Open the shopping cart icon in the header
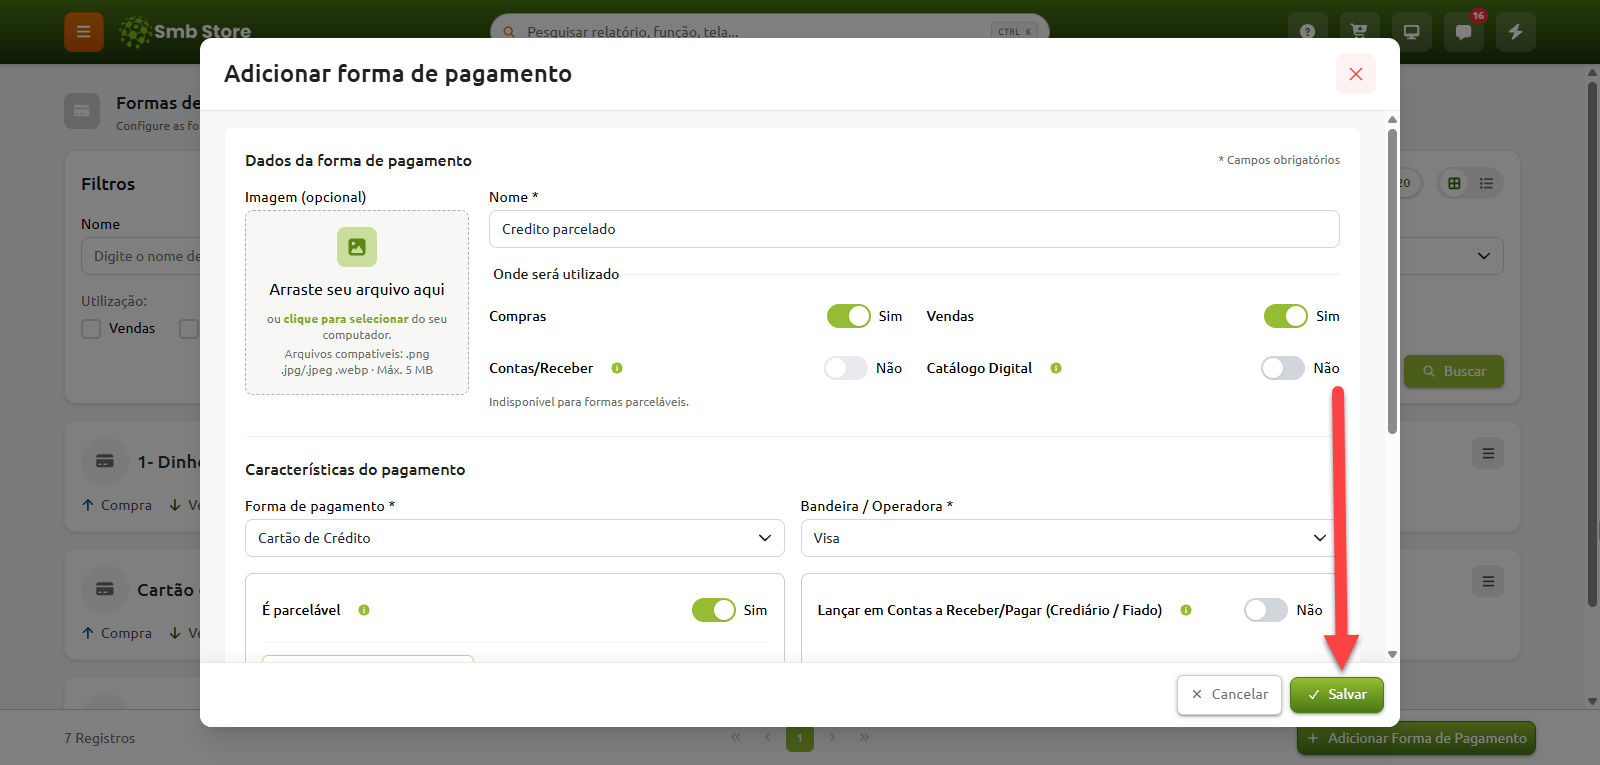The width and height of the screenshot is (1600, 765). 1359,31
